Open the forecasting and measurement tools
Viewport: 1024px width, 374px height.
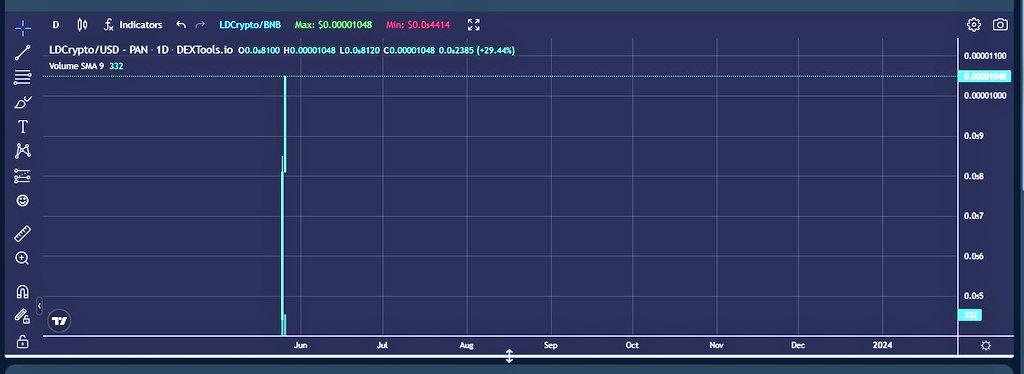tap(22, 176)
